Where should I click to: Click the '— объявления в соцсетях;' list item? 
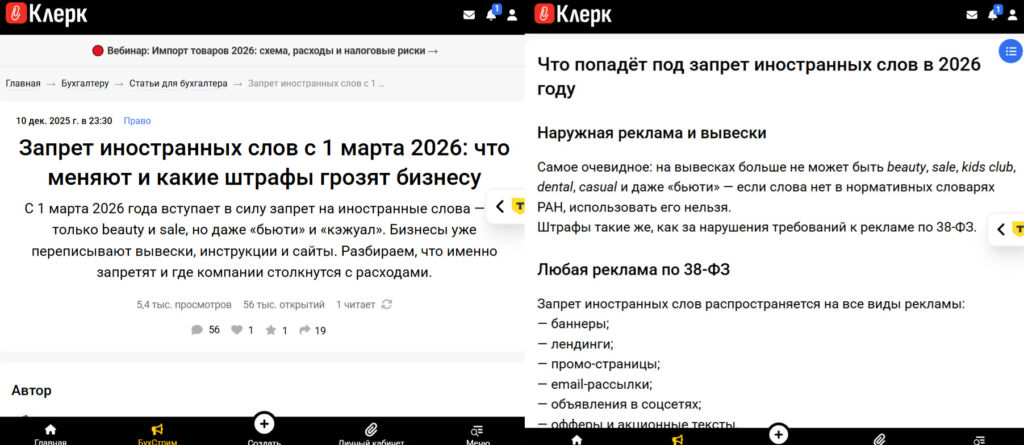click(619, 404)
